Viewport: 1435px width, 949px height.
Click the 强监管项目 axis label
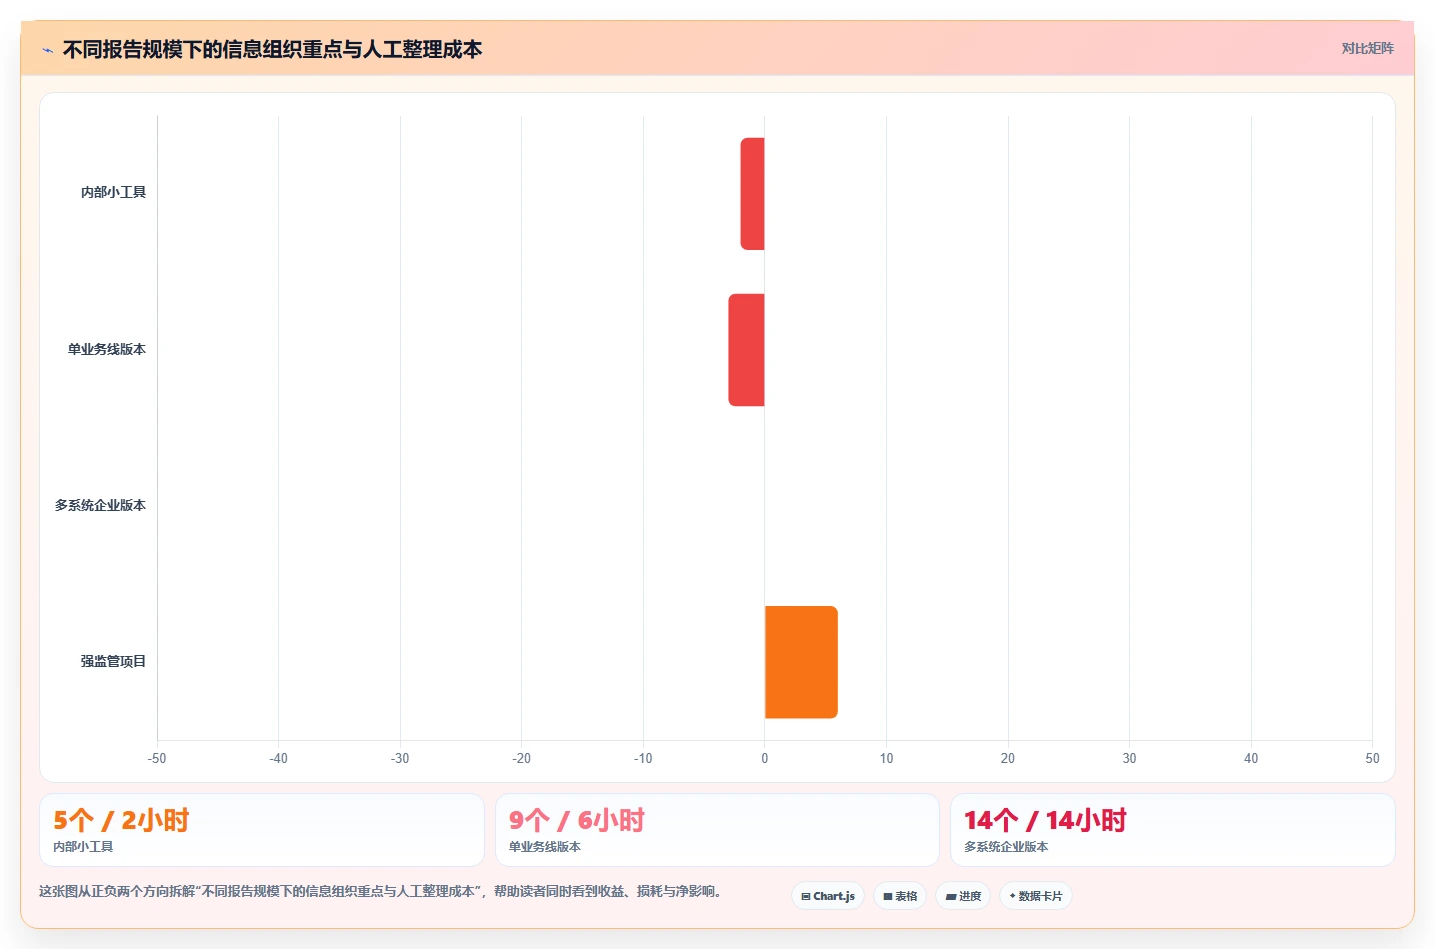tap(113, 661)
